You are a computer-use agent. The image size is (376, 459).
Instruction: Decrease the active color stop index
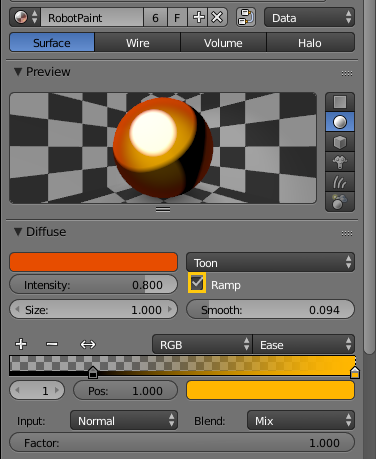[17, 390]
